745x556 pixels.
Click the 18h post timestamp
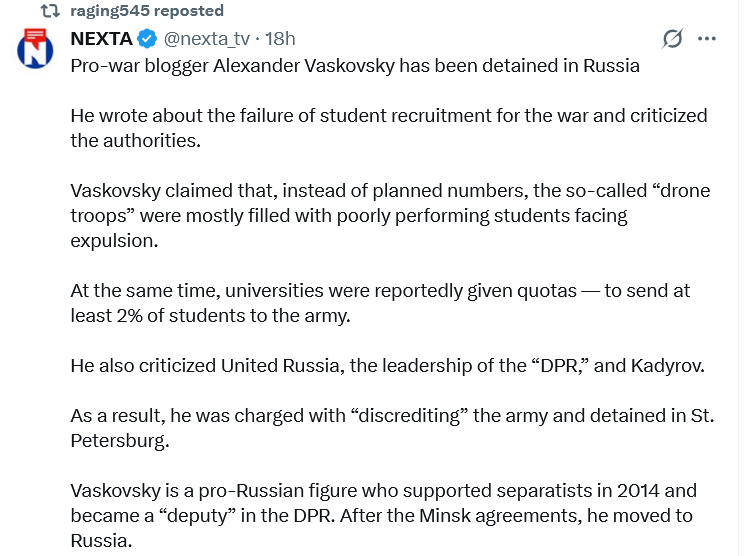279,39
